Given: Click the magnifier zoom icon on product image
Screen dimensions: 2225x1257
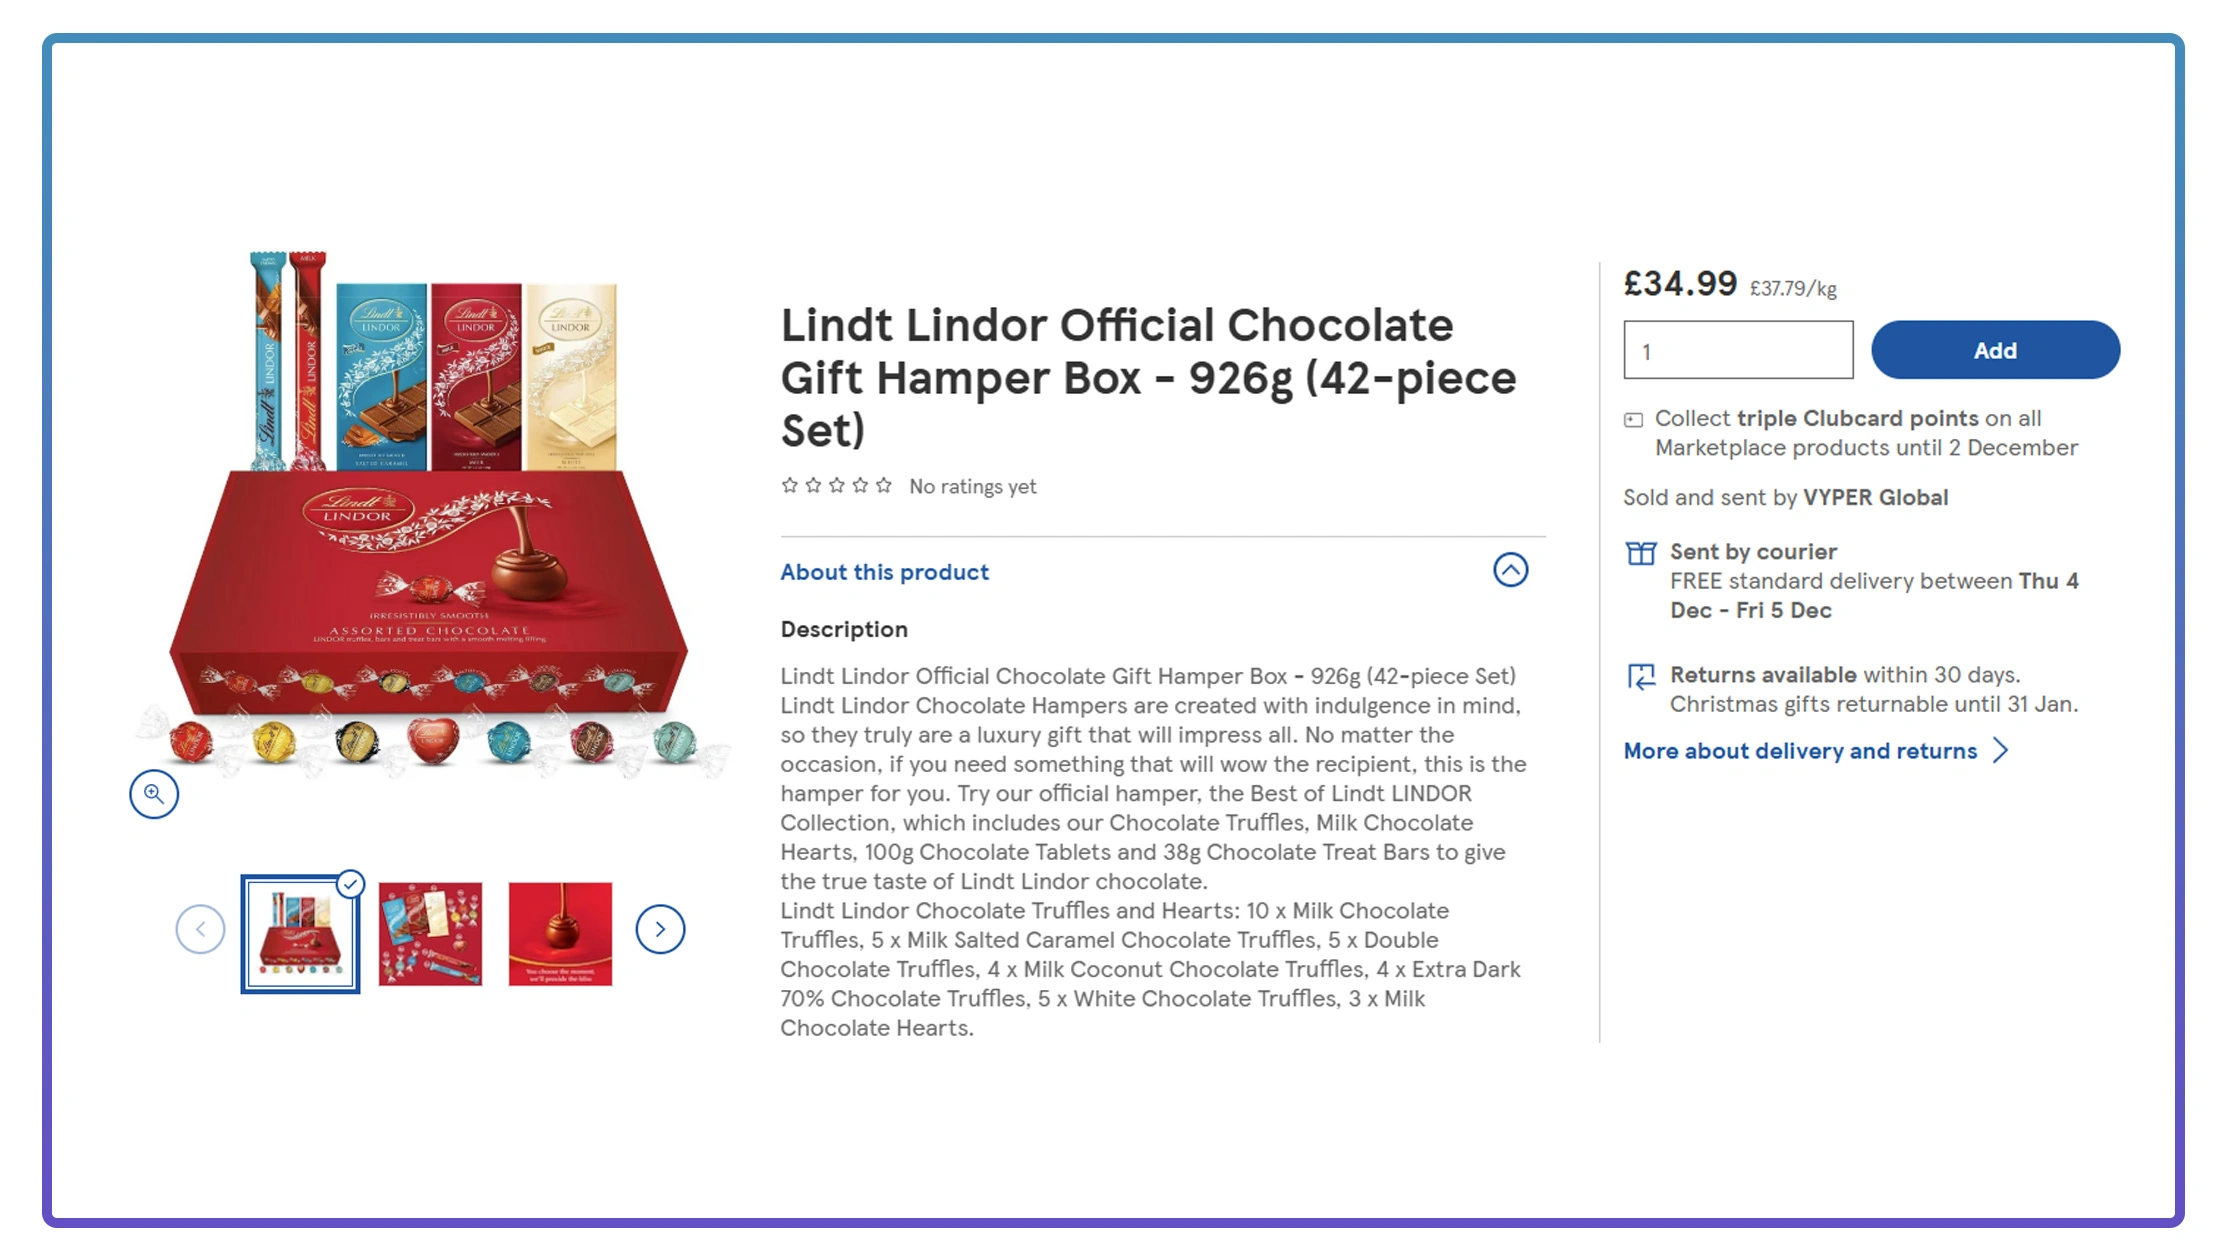Looking at the screenshot, I should [154, 794].
